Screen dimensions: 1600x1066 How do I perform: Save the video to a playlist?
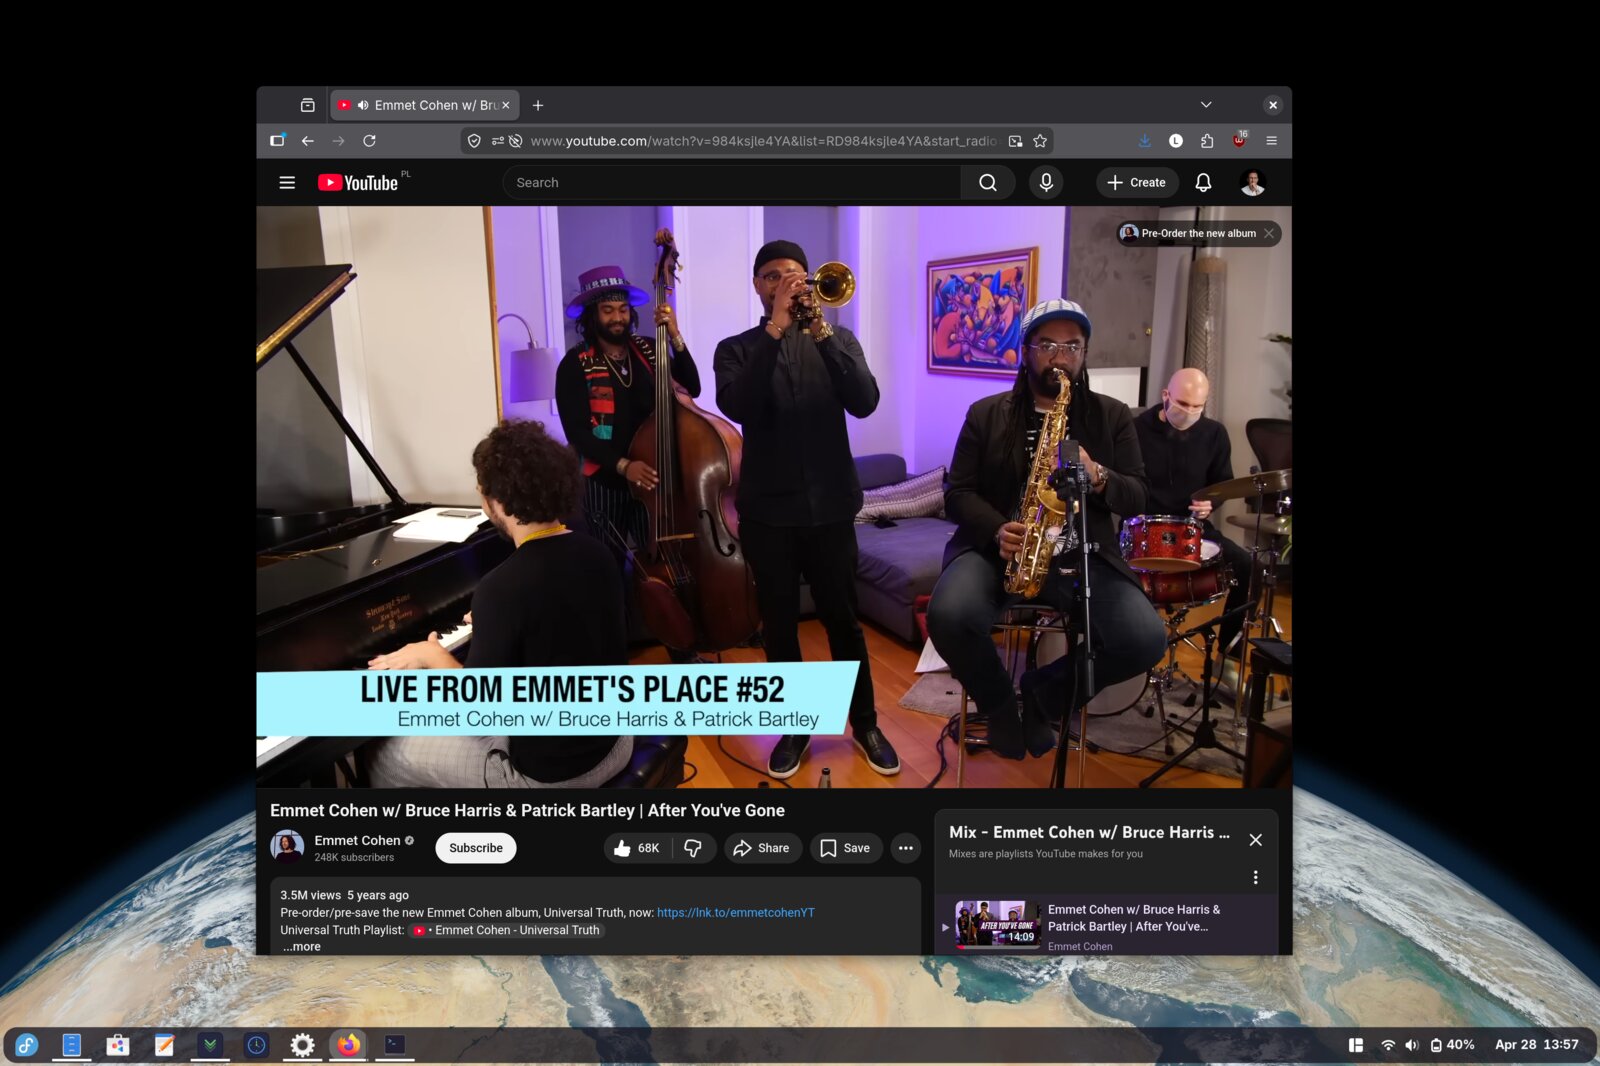tap(845, 848)
